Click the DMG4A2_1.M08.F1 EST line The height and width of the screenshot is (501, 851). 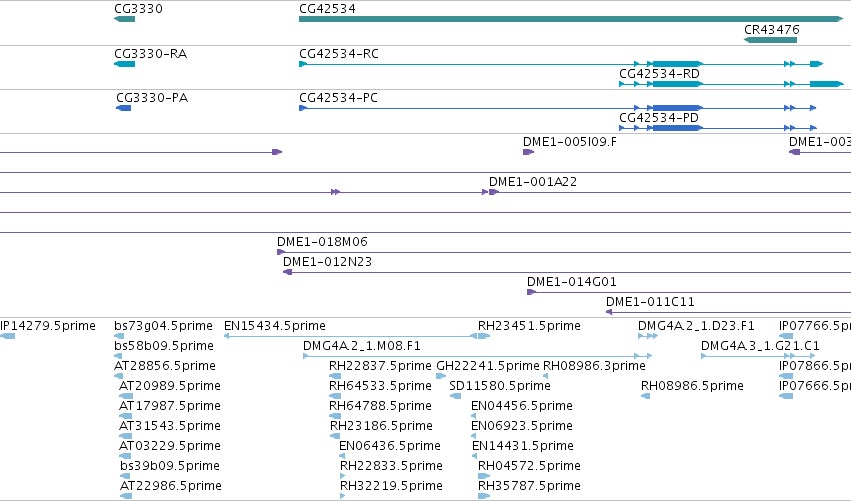[x=478, y=356]
